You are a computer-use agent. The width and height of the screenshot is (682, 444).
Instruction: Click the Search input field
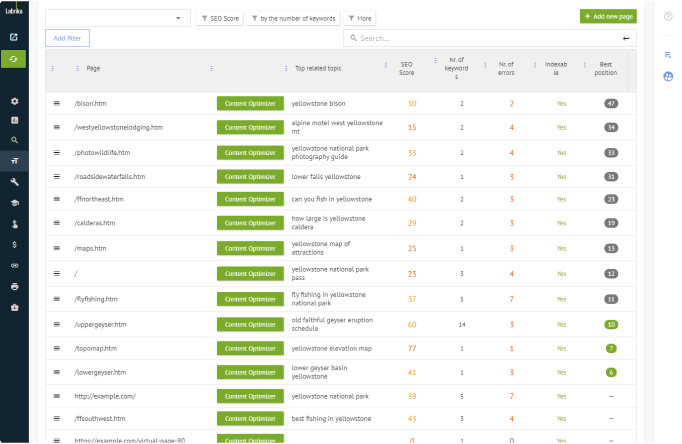click(485, 38)
